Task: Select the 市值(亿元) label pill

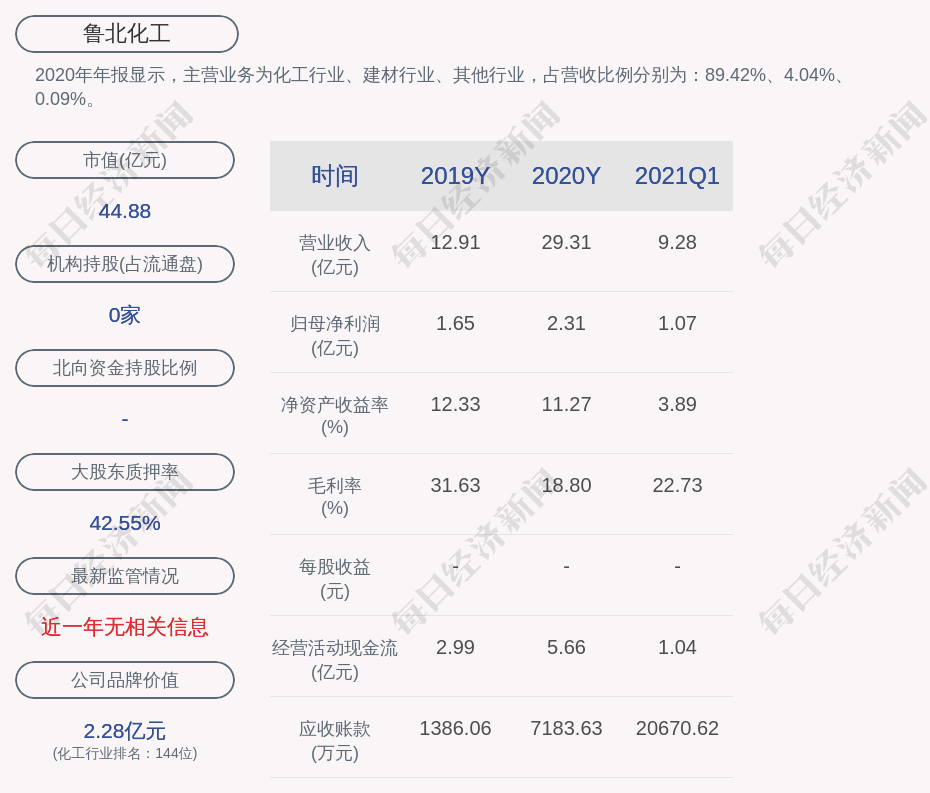Action: click(x=125, y=160)
